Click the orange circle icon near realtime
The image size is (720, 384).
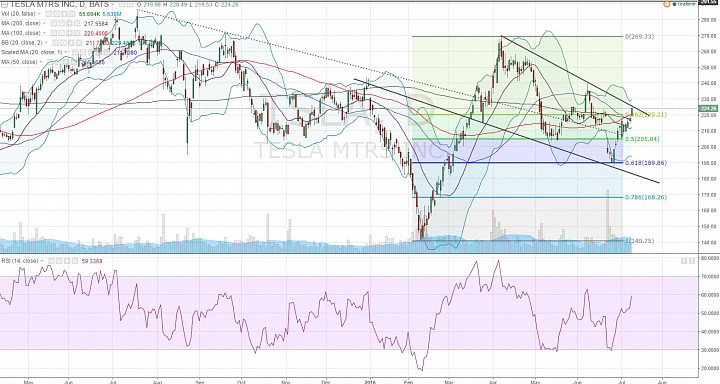click(x=666, y=4)
